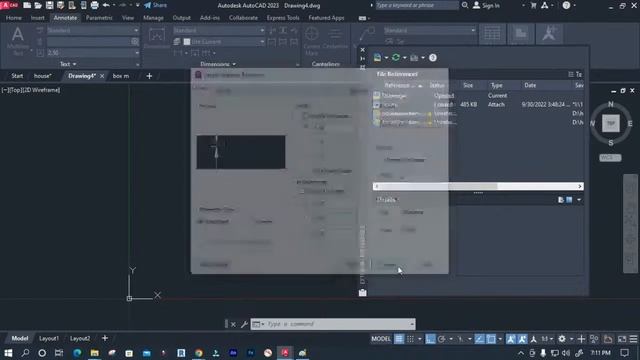Image resolution: width=640 pixels, height=360 pixels.
Task: Click the command line customize wrench icon
Action: 244,324
